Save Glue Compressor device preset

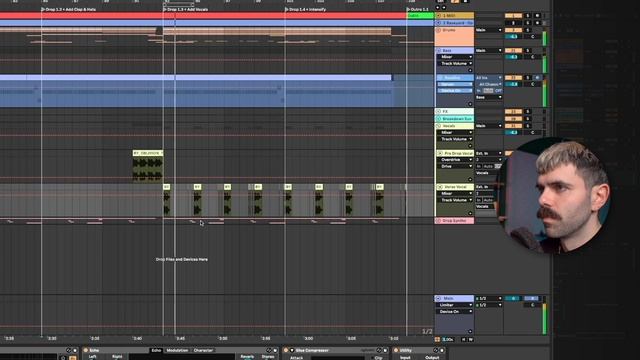click(385, 350)
